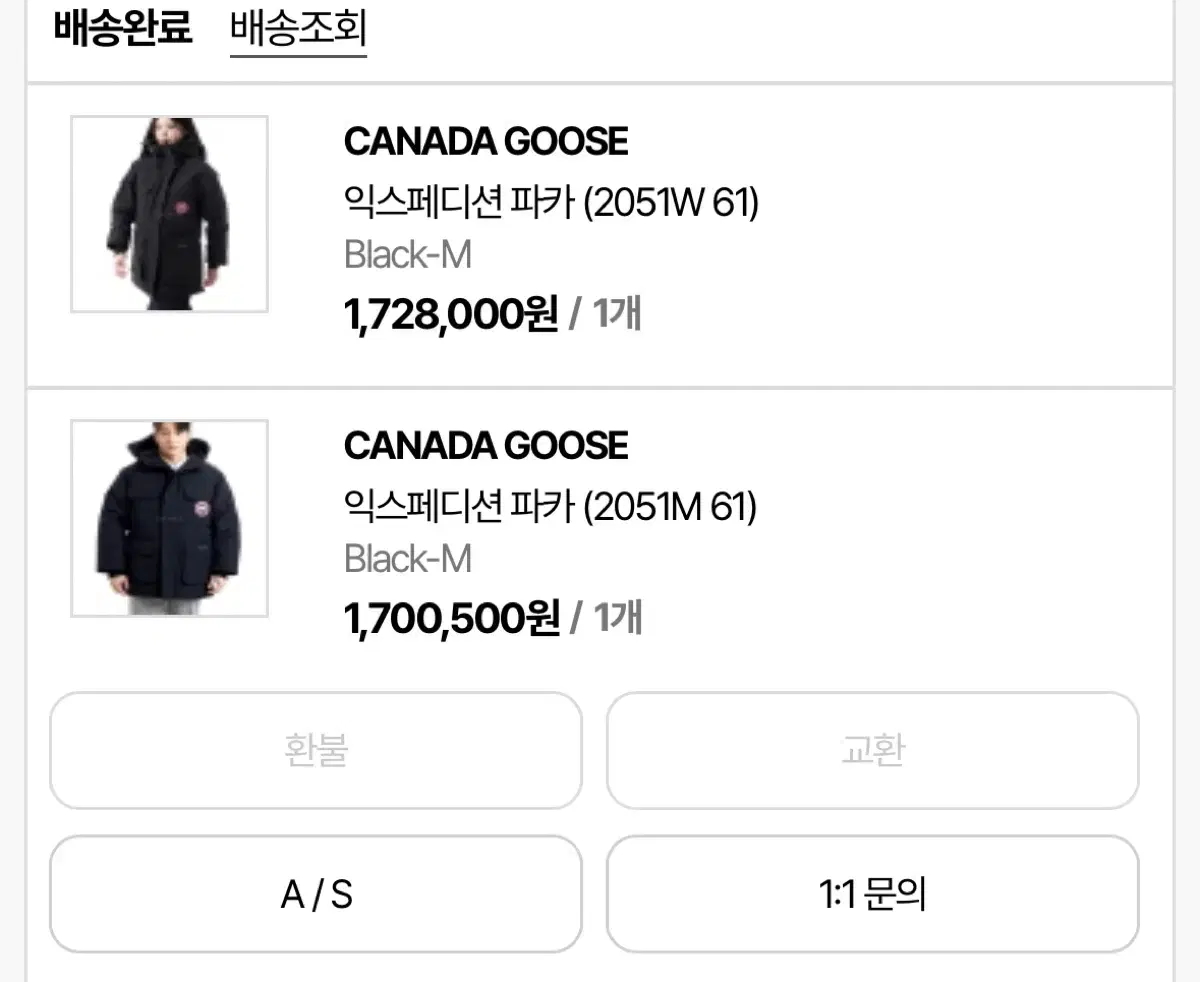Viewport: 1200px width, 982px height.
Task: Click the 1,700,500원 price
Action: (451, 619)
